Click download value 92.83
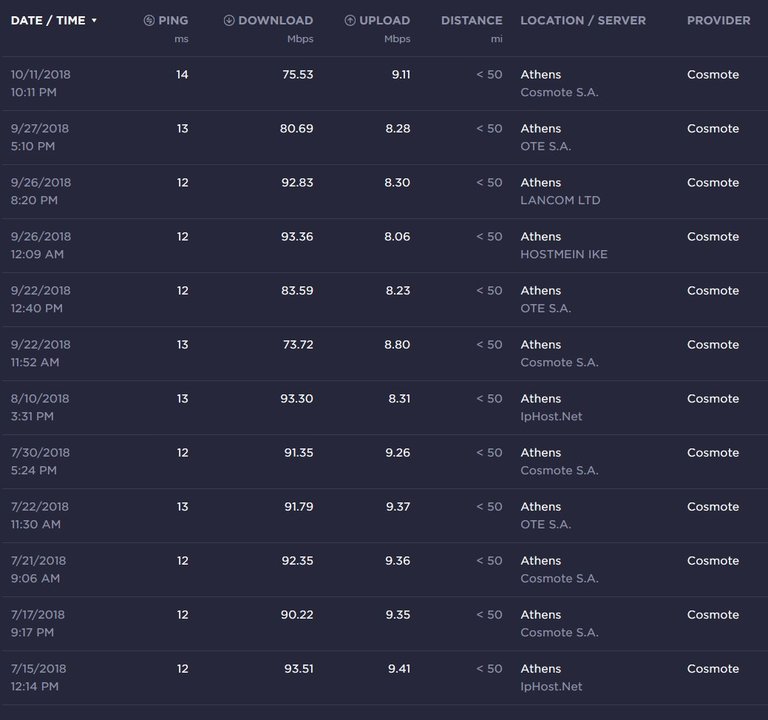This screenshot has width=768, height=720. (297, 182)
